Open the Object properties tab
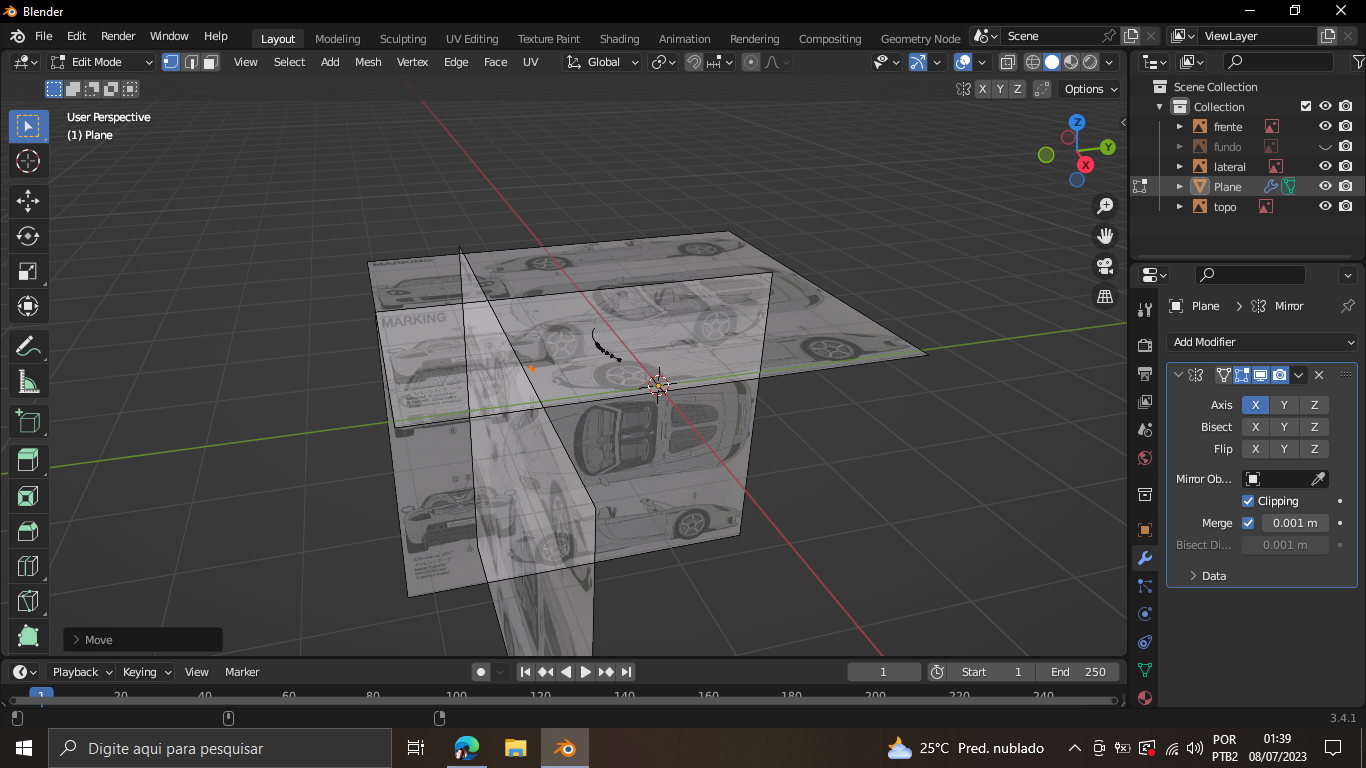This screenshot has height=768, width=1366. (x=1145, y=530)
